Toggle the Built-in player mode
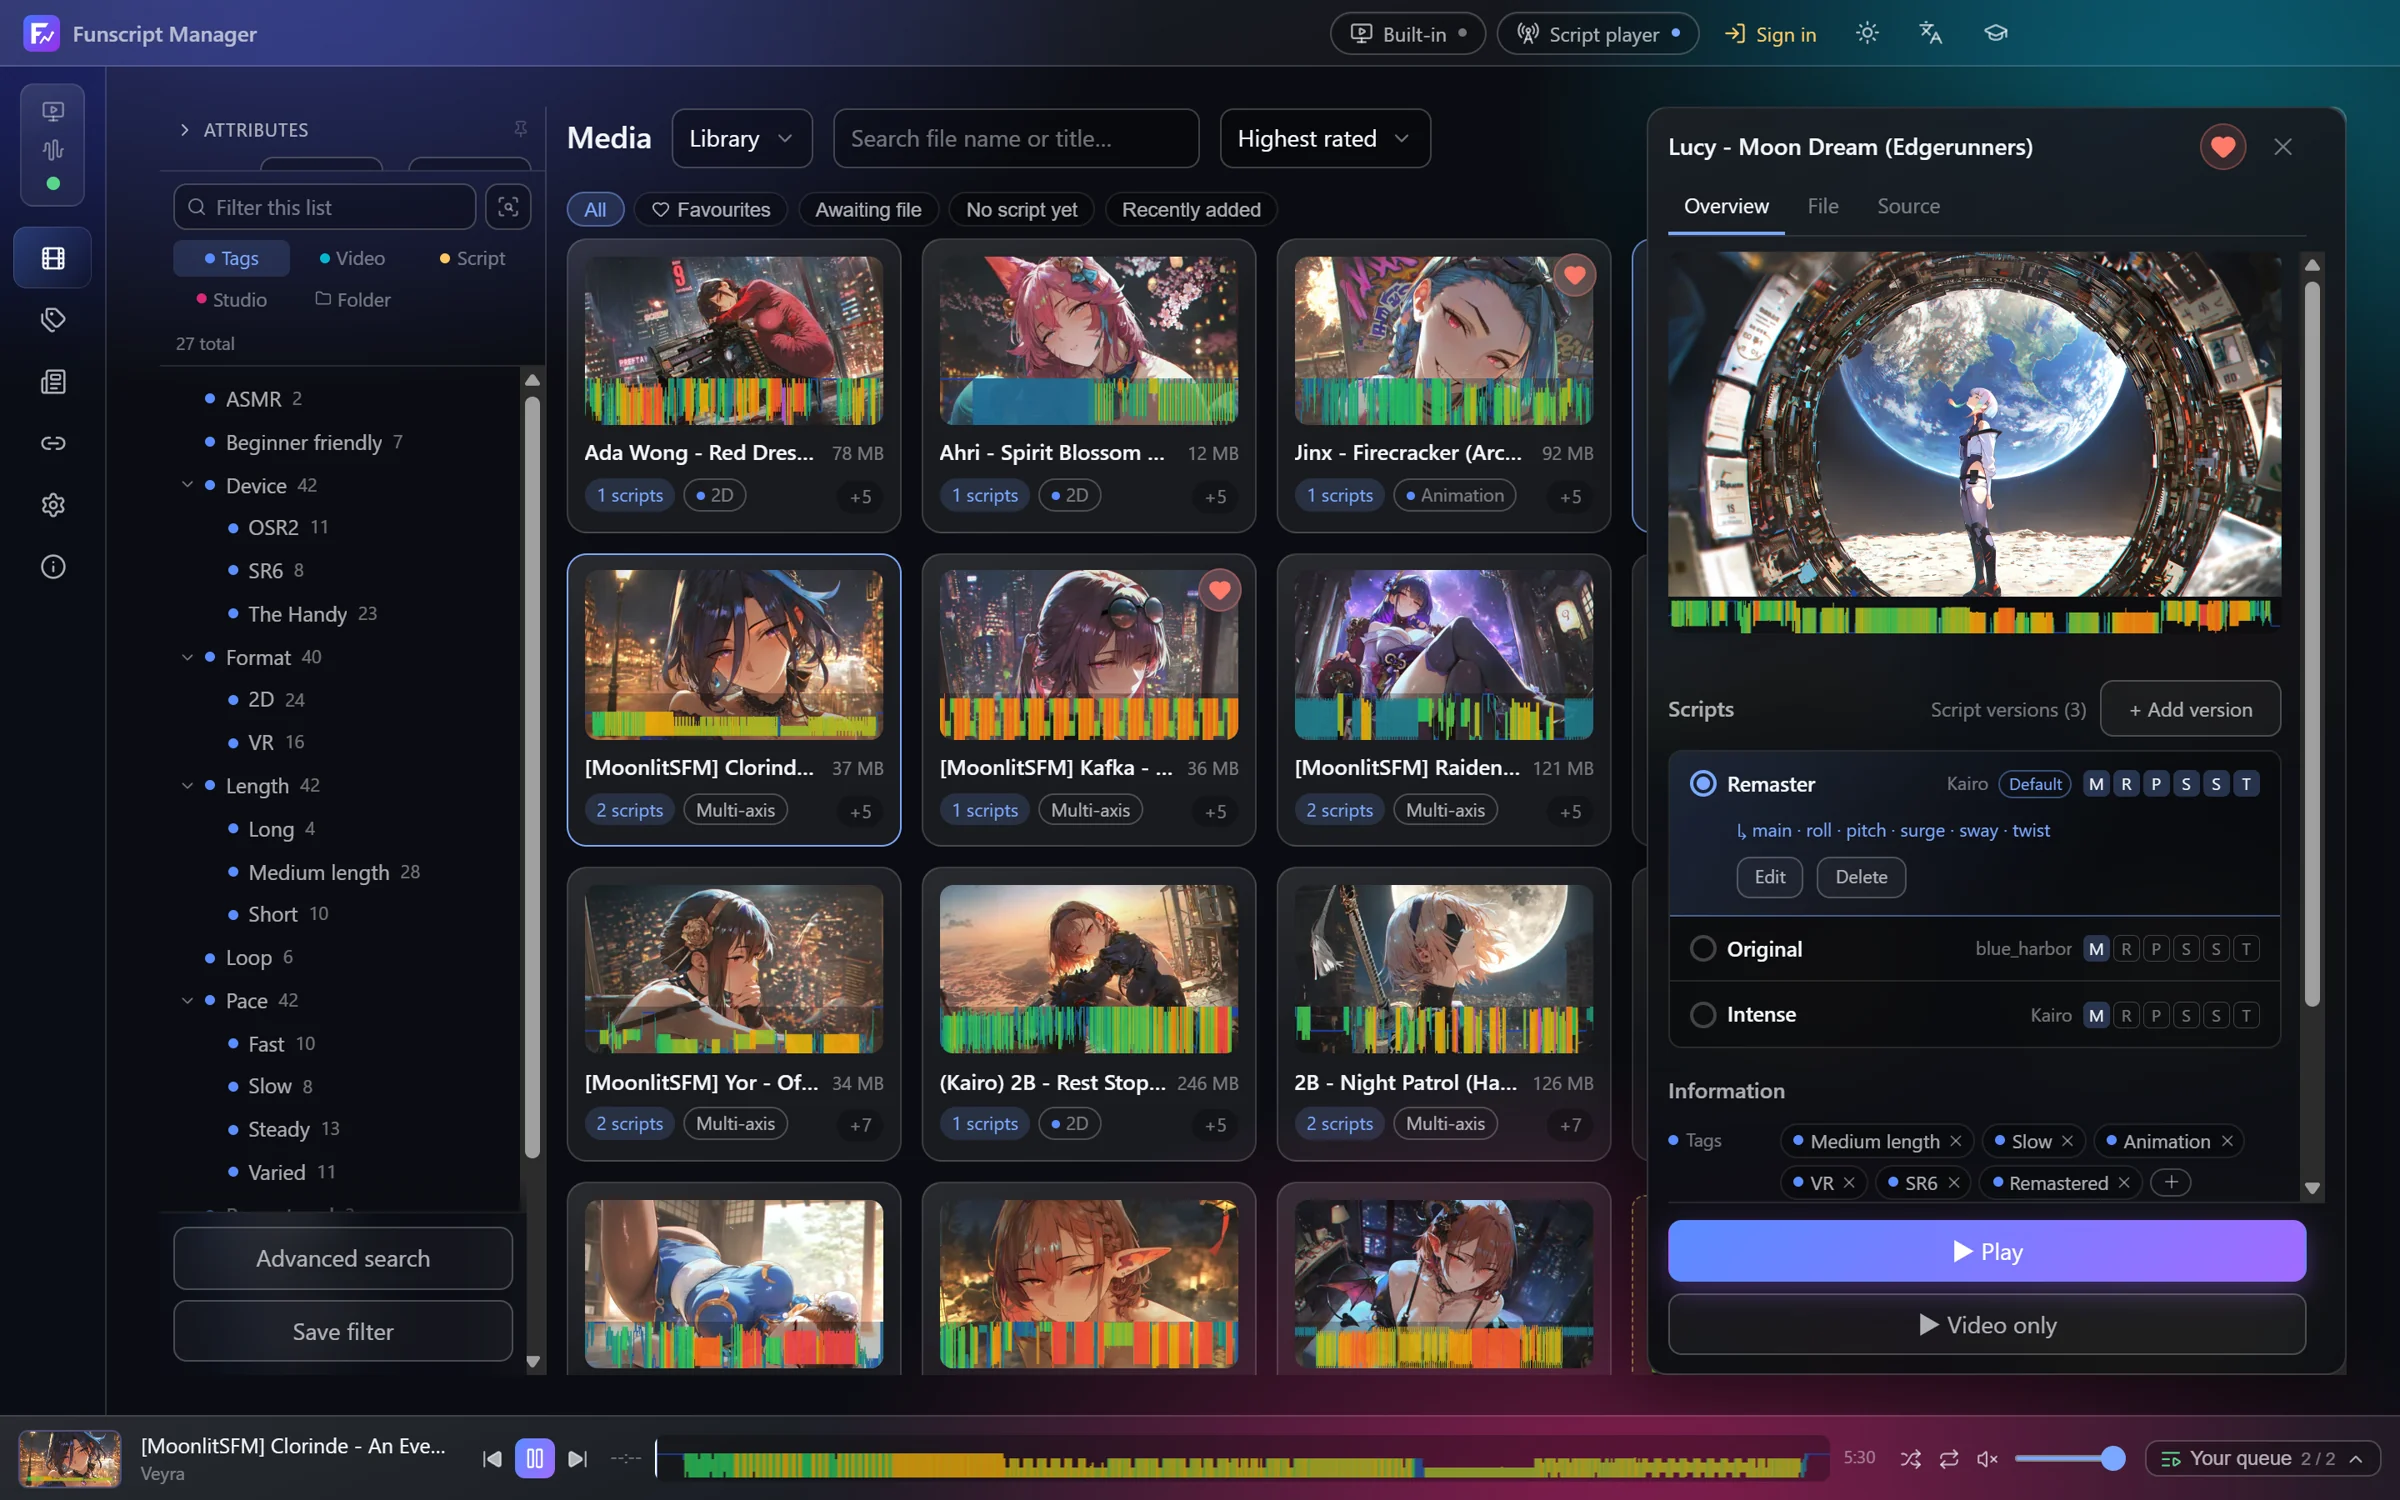 coord(1407,34)
